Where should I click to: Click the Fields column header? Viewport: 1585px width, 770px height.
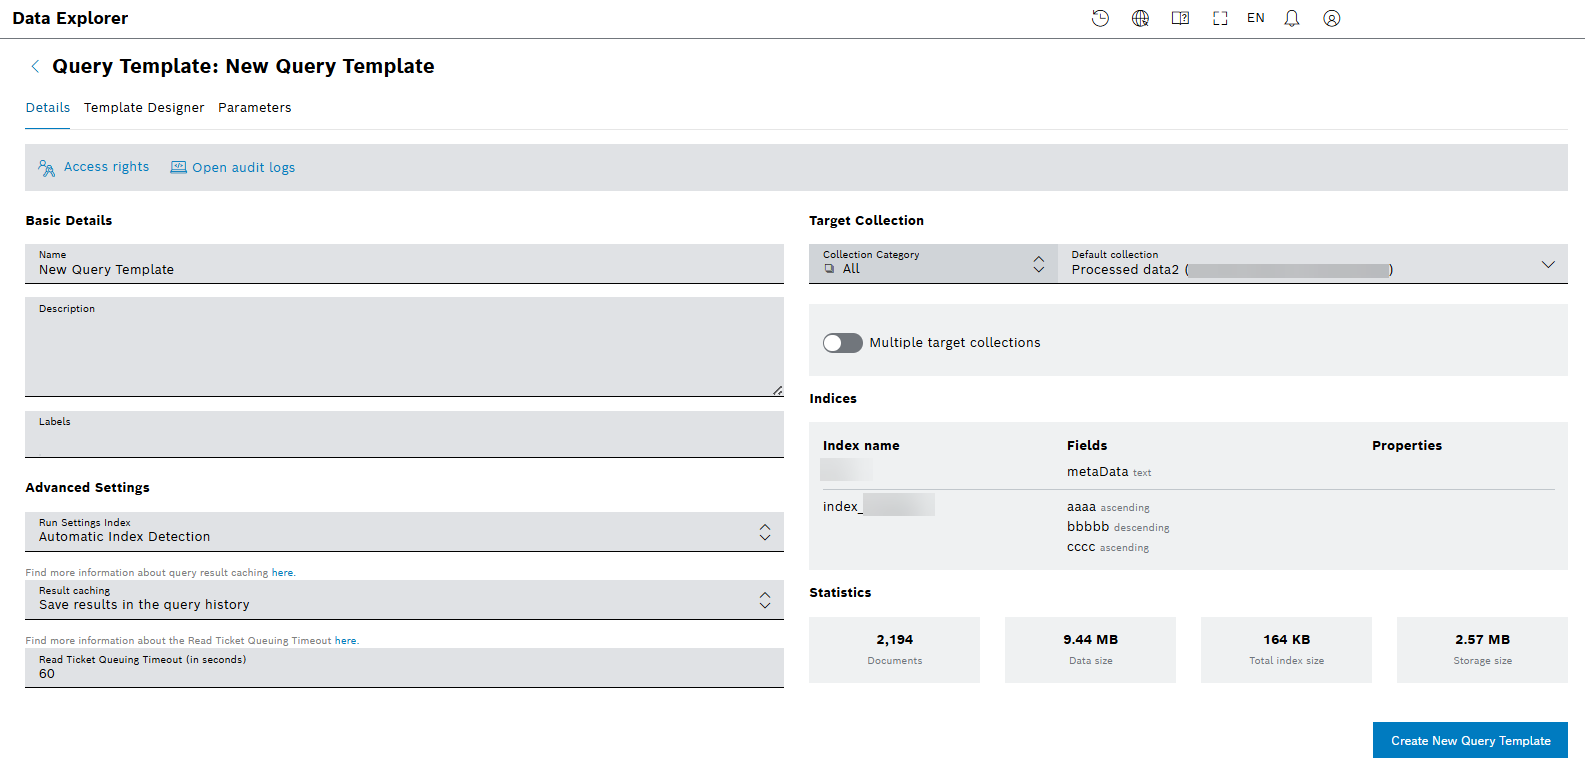point(1087,446)
